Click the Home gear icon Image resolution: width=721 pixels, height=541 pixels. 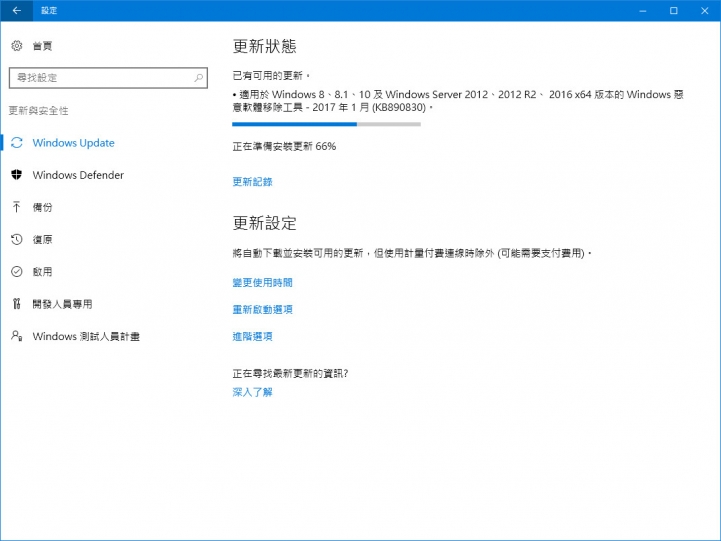(17, 46)
